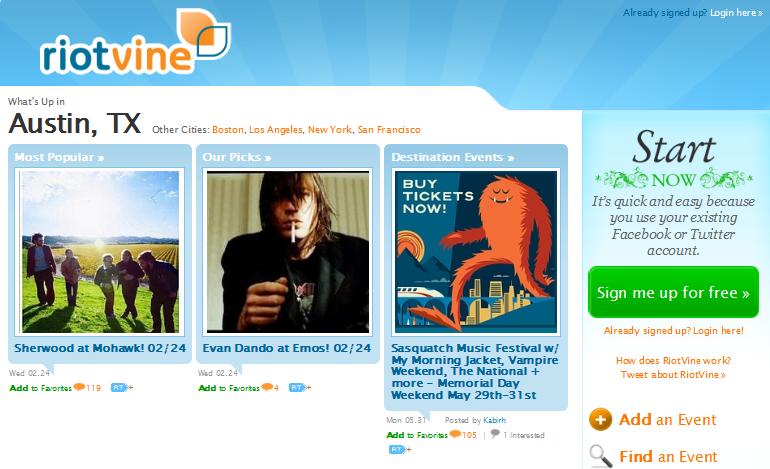Click the gray bubble beside 1 Interested
Screen dimensions: 770x469
coord(495,434)
